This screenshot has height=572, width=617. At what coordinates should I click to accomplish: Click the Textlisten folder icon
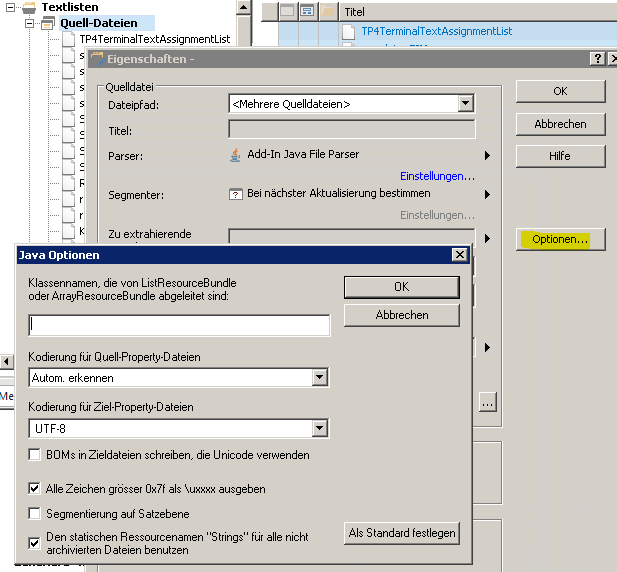(x=28, y=7)
